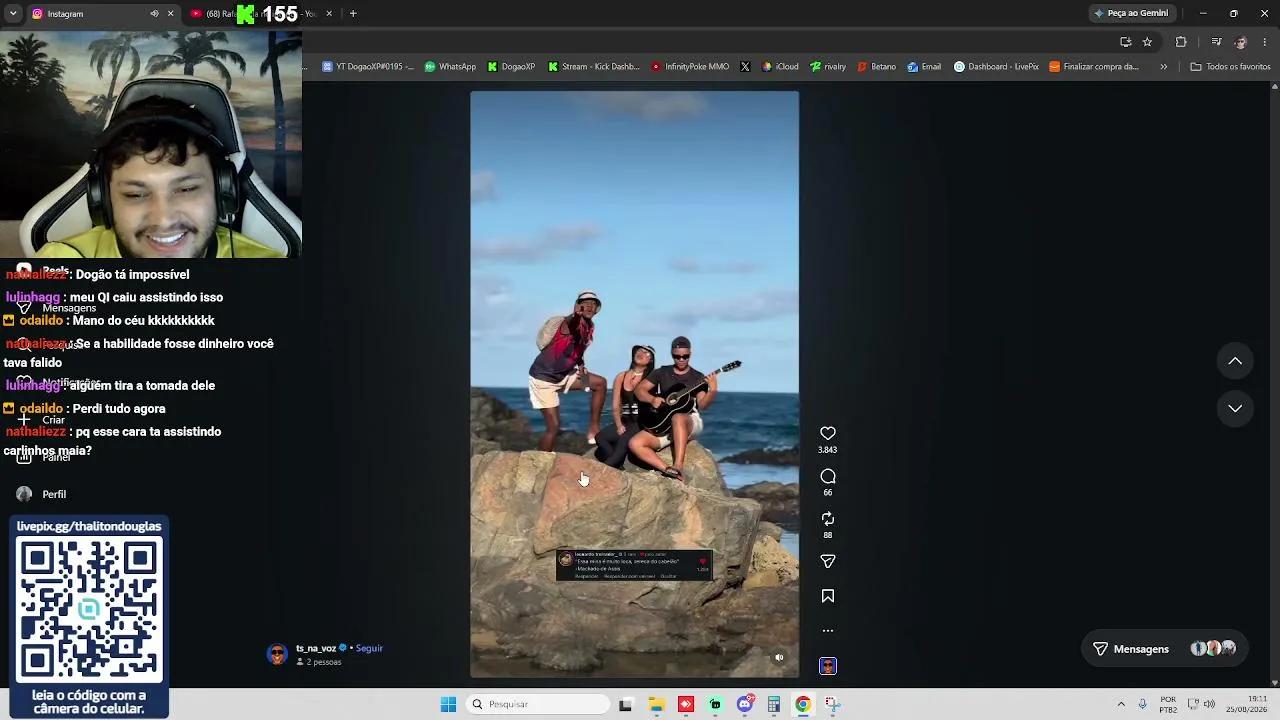Go to the previous reel arrow
The height and width of the screenshot is (720, 1280).
click(1235, 361)
